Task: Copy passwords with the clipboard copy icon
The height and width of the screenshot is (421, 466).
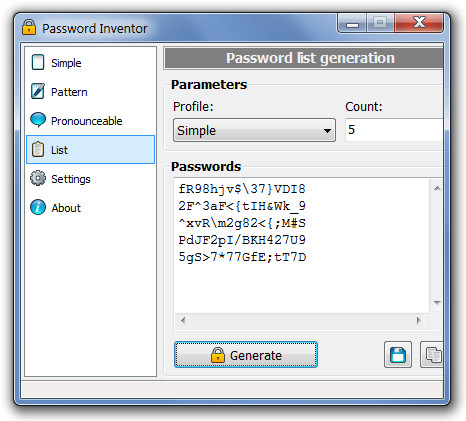Action: (432, 355)
